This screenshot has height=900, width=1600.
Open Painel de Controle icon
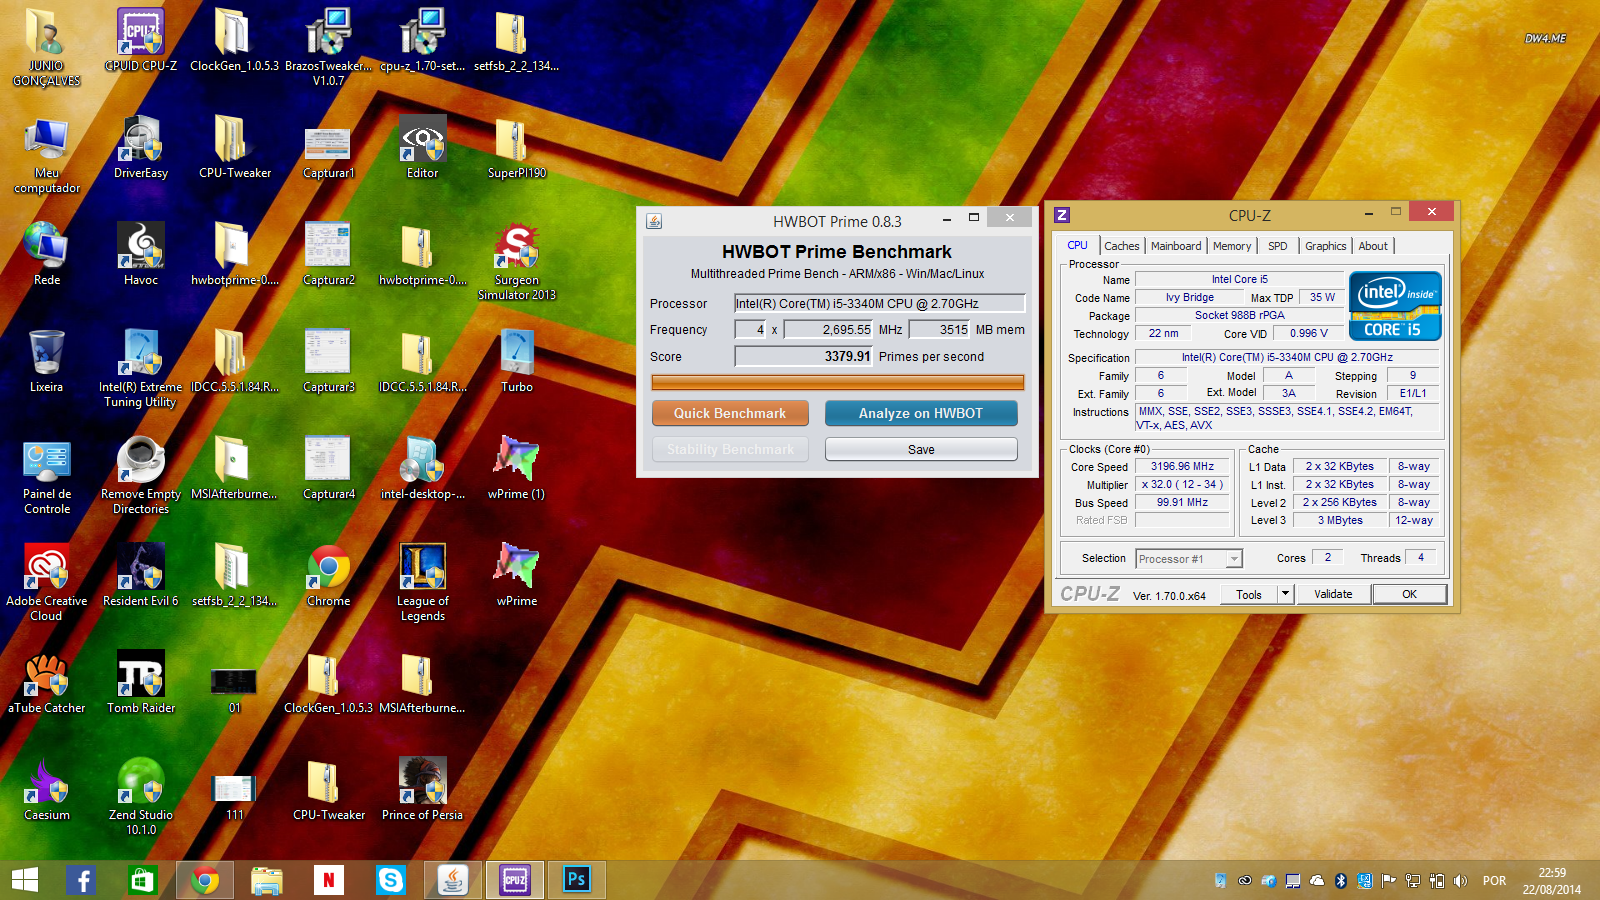47,475
